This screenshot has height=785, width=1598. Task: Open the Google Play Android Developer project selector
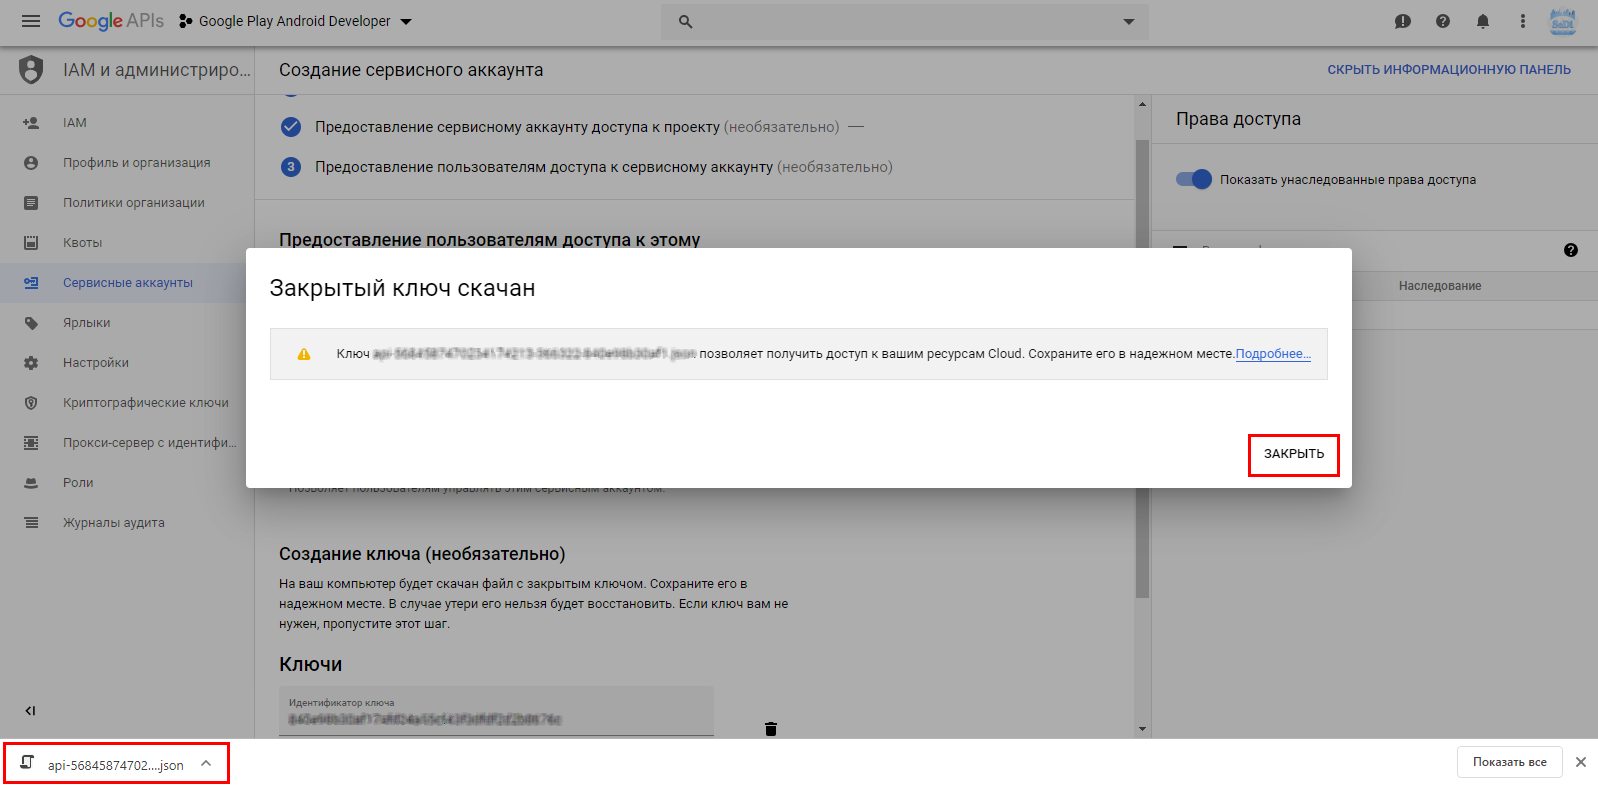pyautogui.click(x=295, y=21)
